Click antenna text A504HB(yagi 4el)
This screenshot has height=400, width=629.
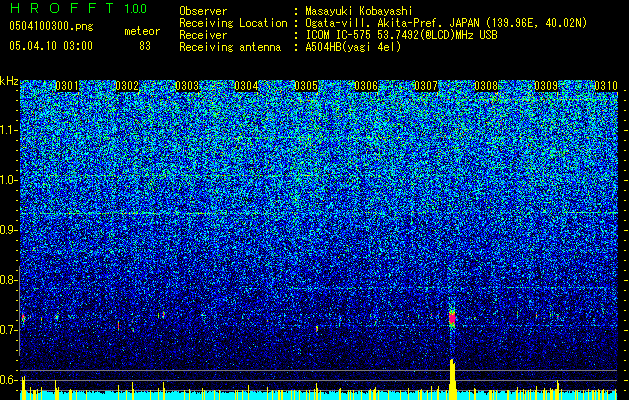tap(353, 47)
